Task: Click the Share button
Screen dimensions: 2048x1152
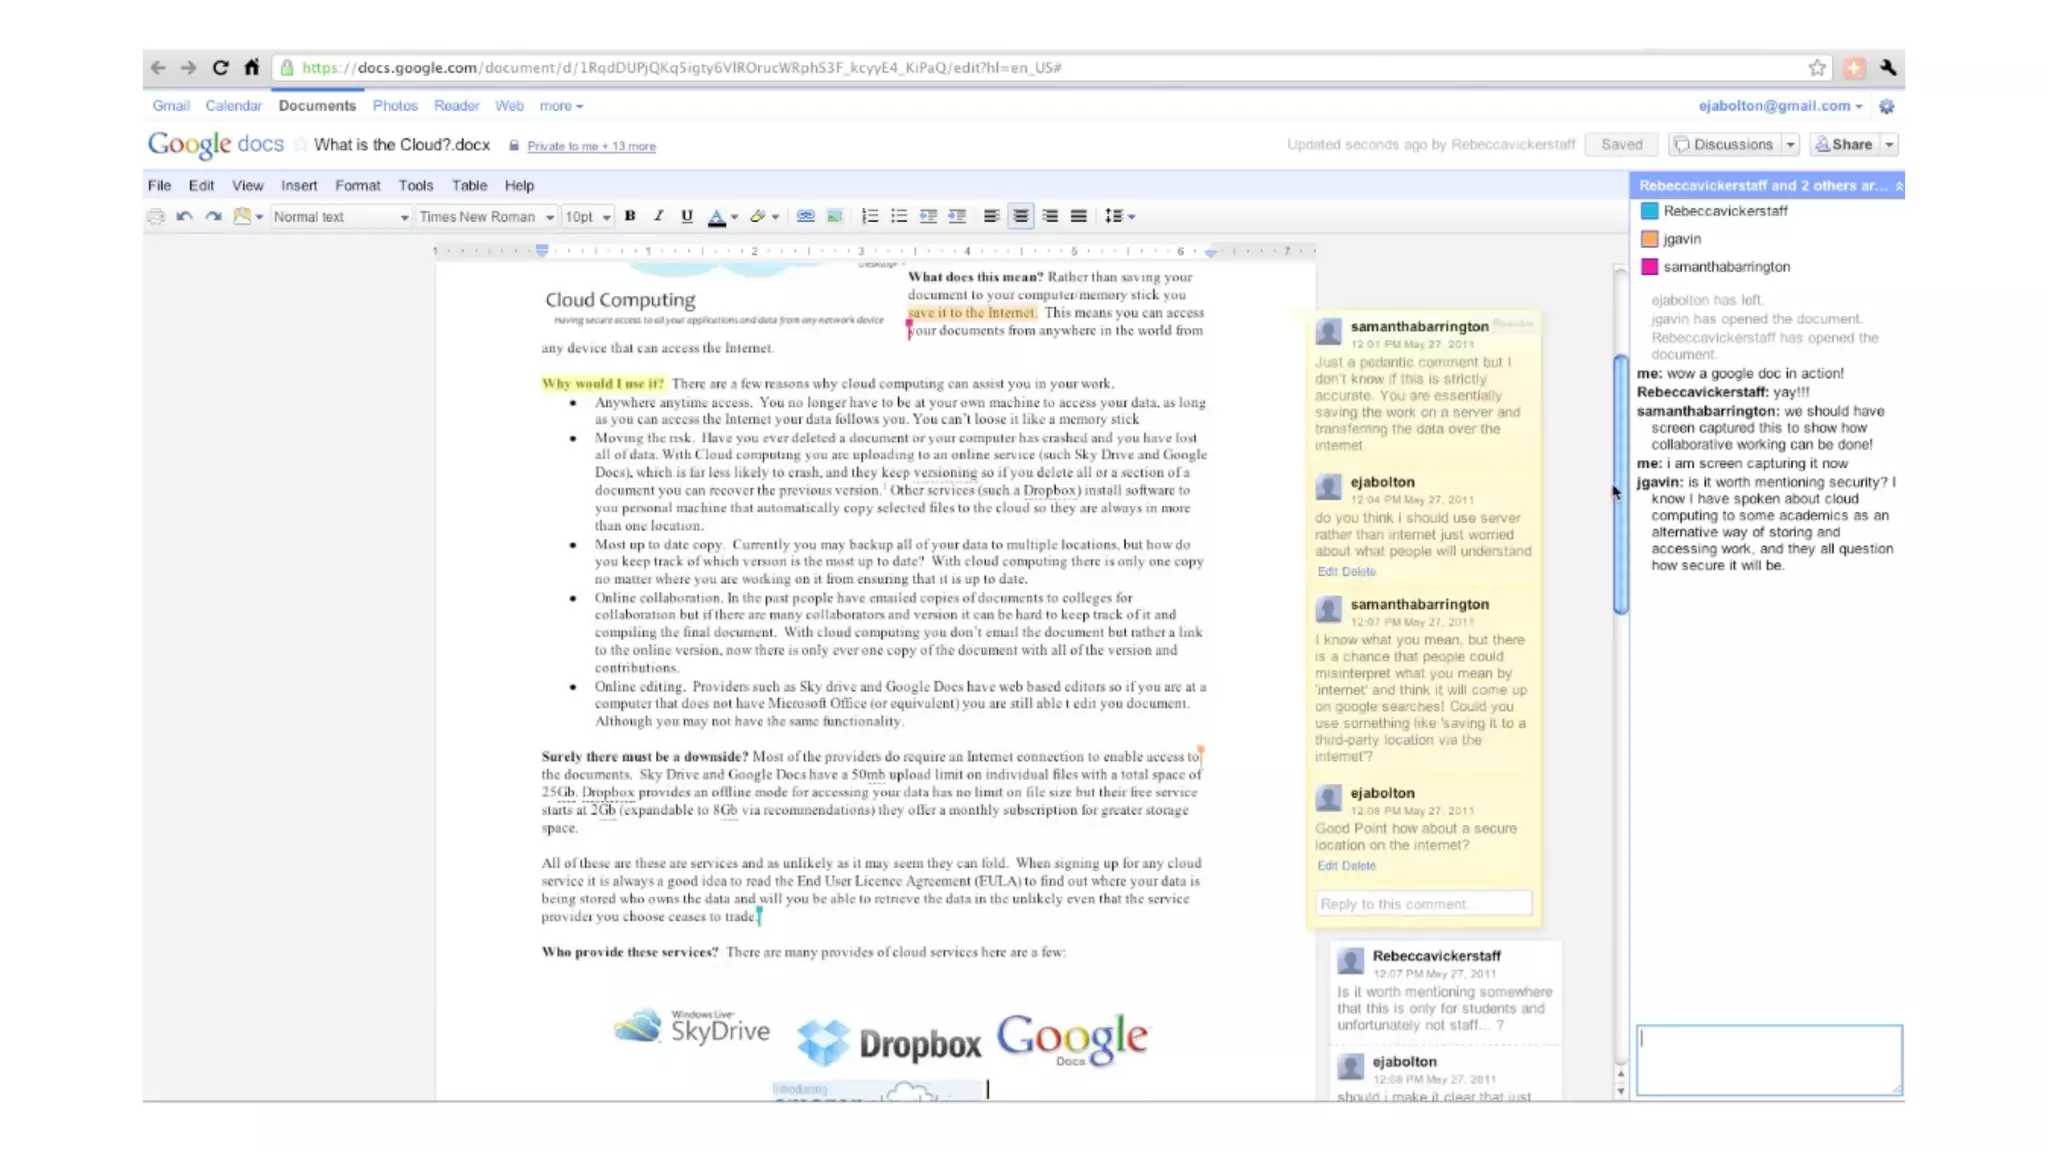Action: (x=1845, y=145)
